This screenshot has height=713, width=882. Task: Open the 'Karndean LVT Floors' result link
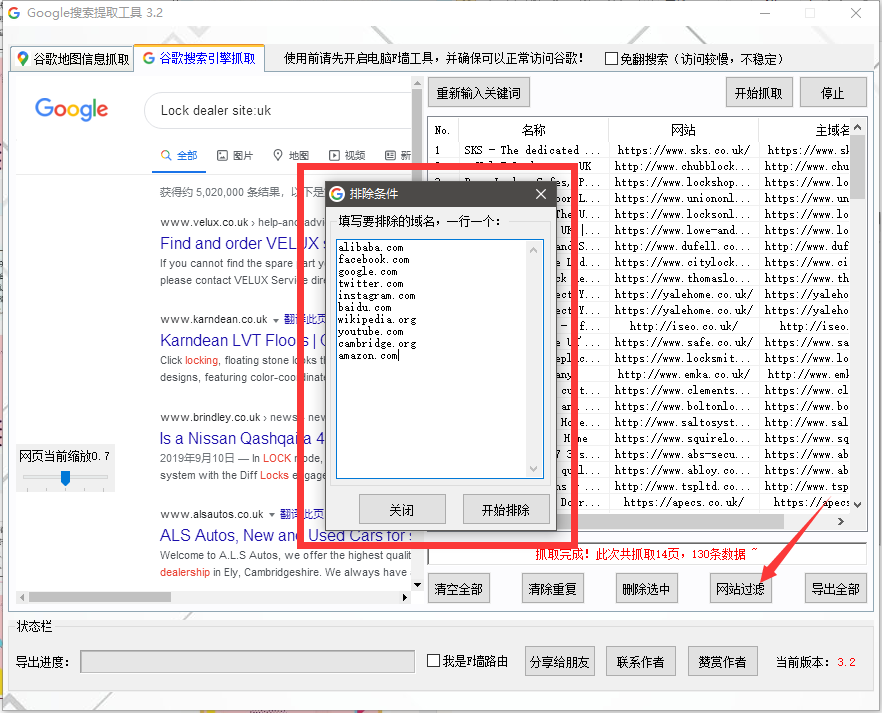click(x=242, y=340)
